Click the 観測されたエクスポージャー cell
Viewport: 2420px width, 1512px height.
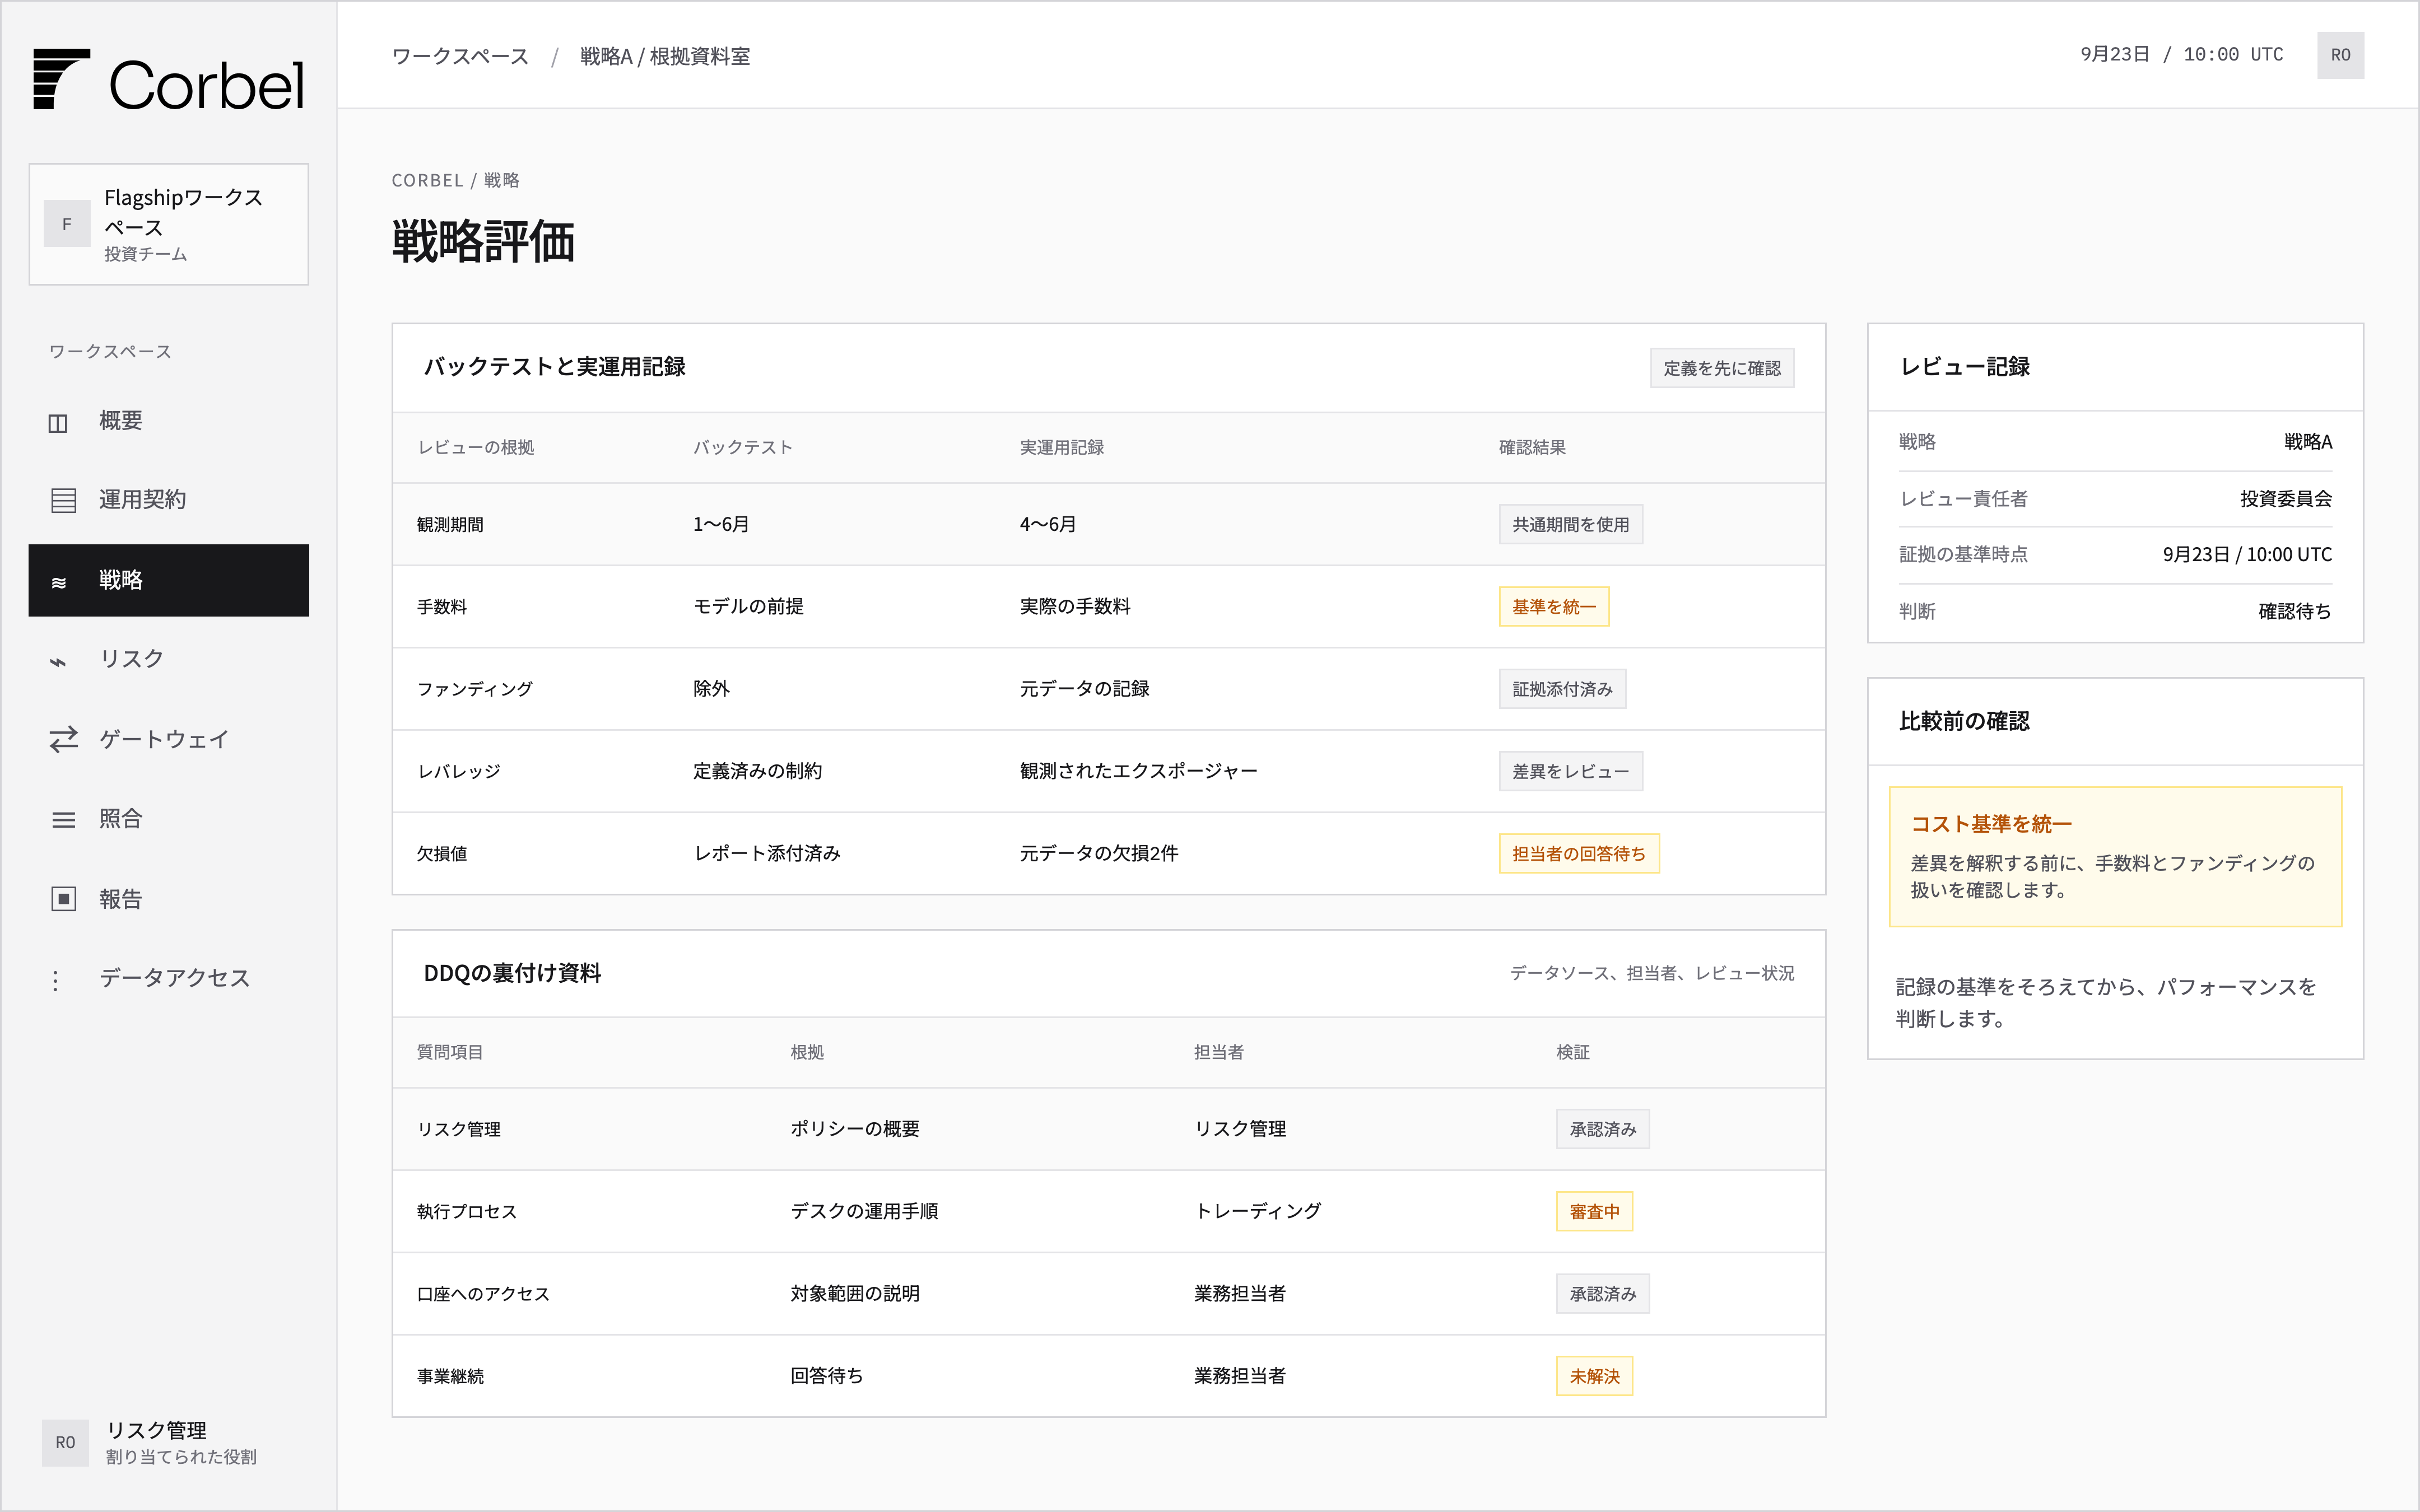1138,771
